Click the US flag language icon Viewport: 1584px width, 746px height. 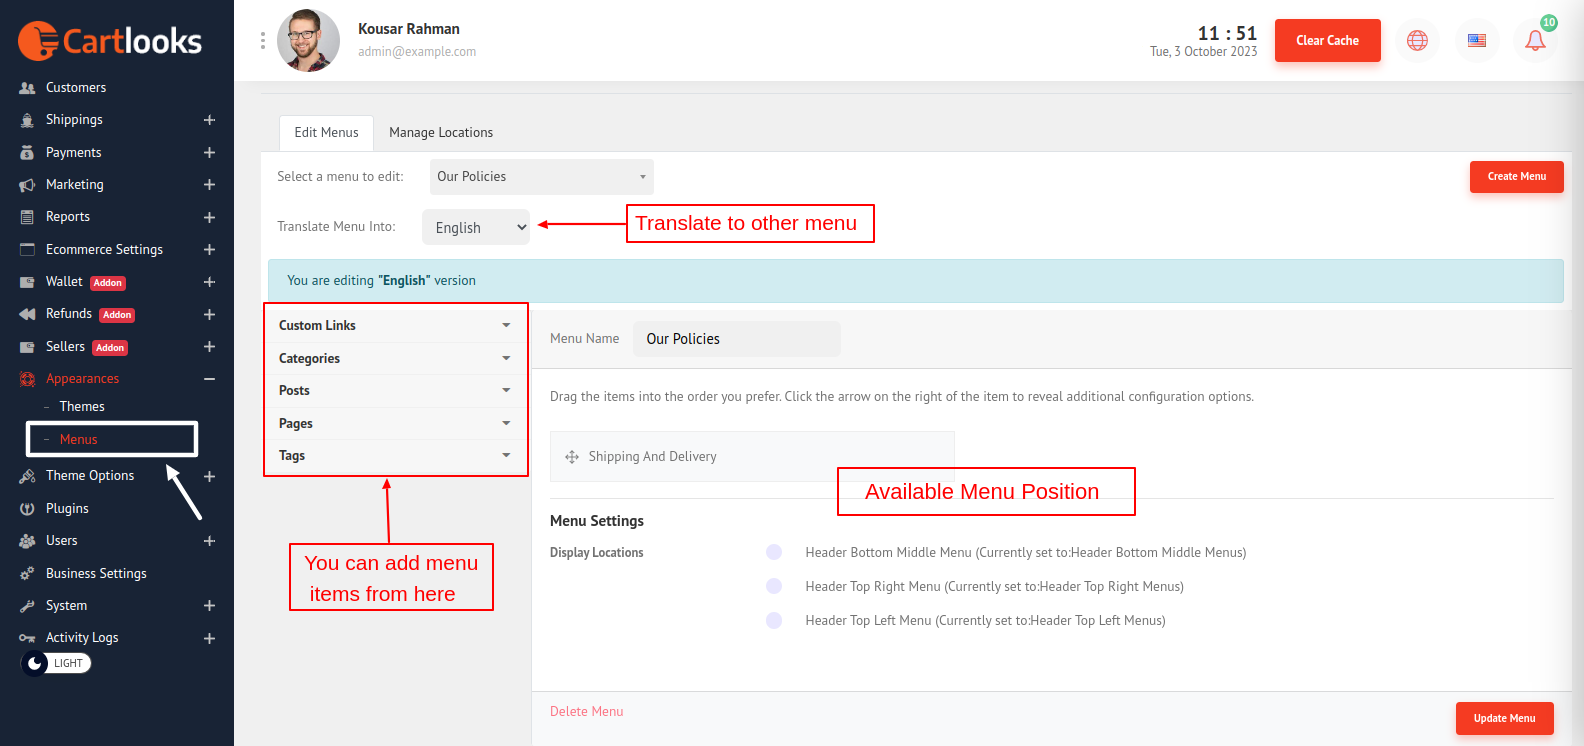point(1476,41)
